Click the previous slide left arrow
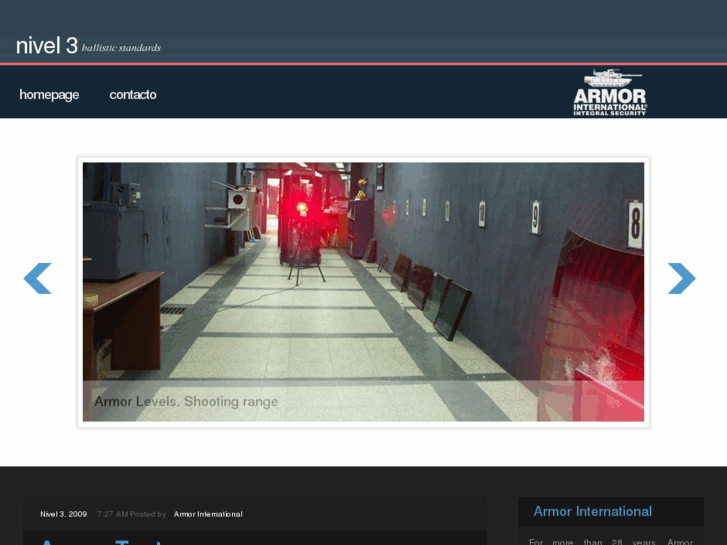Viewport: 727px width, 545px height. (x=38, y=278)
